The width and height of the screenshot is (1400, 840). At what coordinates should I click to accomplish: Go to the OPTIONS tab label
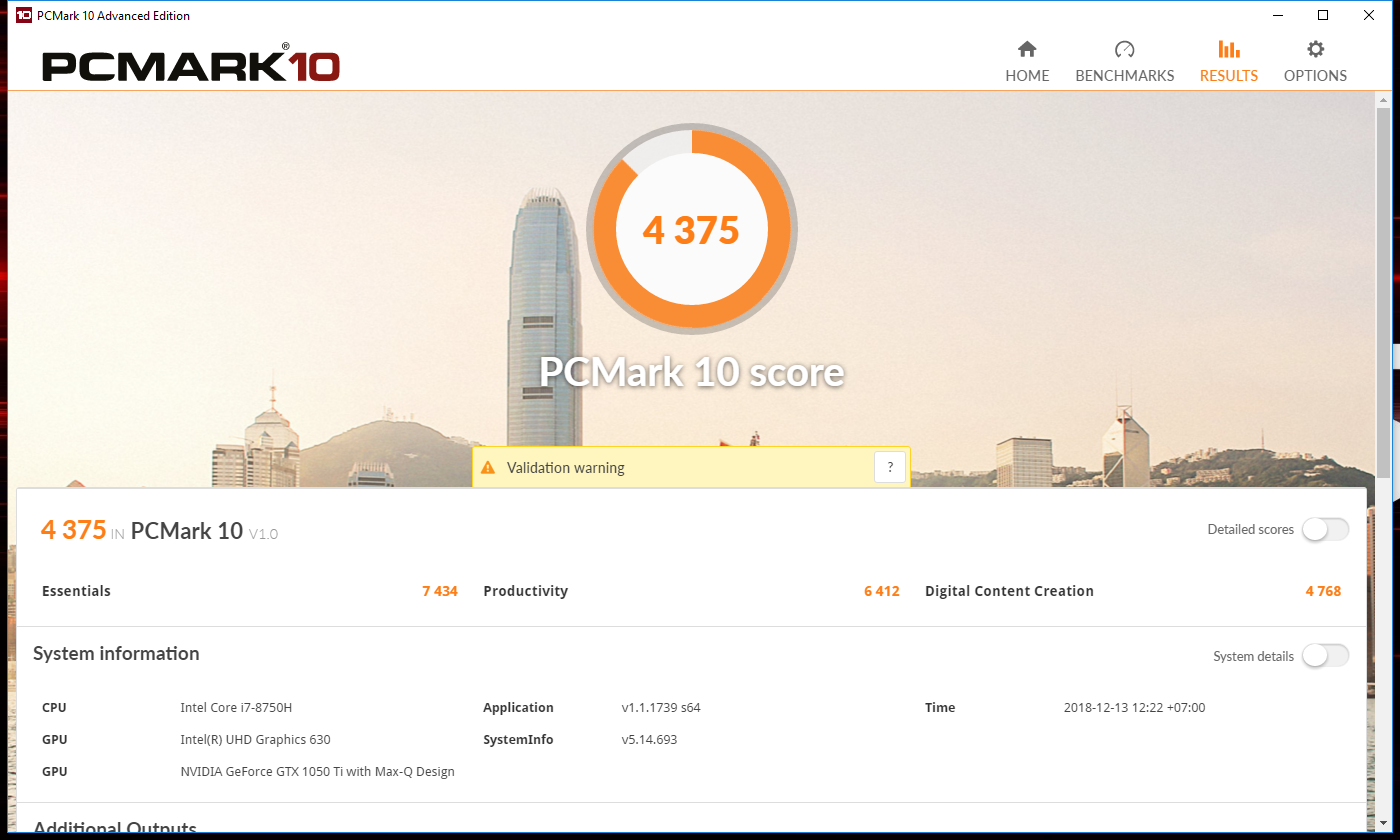point(1316,75)
